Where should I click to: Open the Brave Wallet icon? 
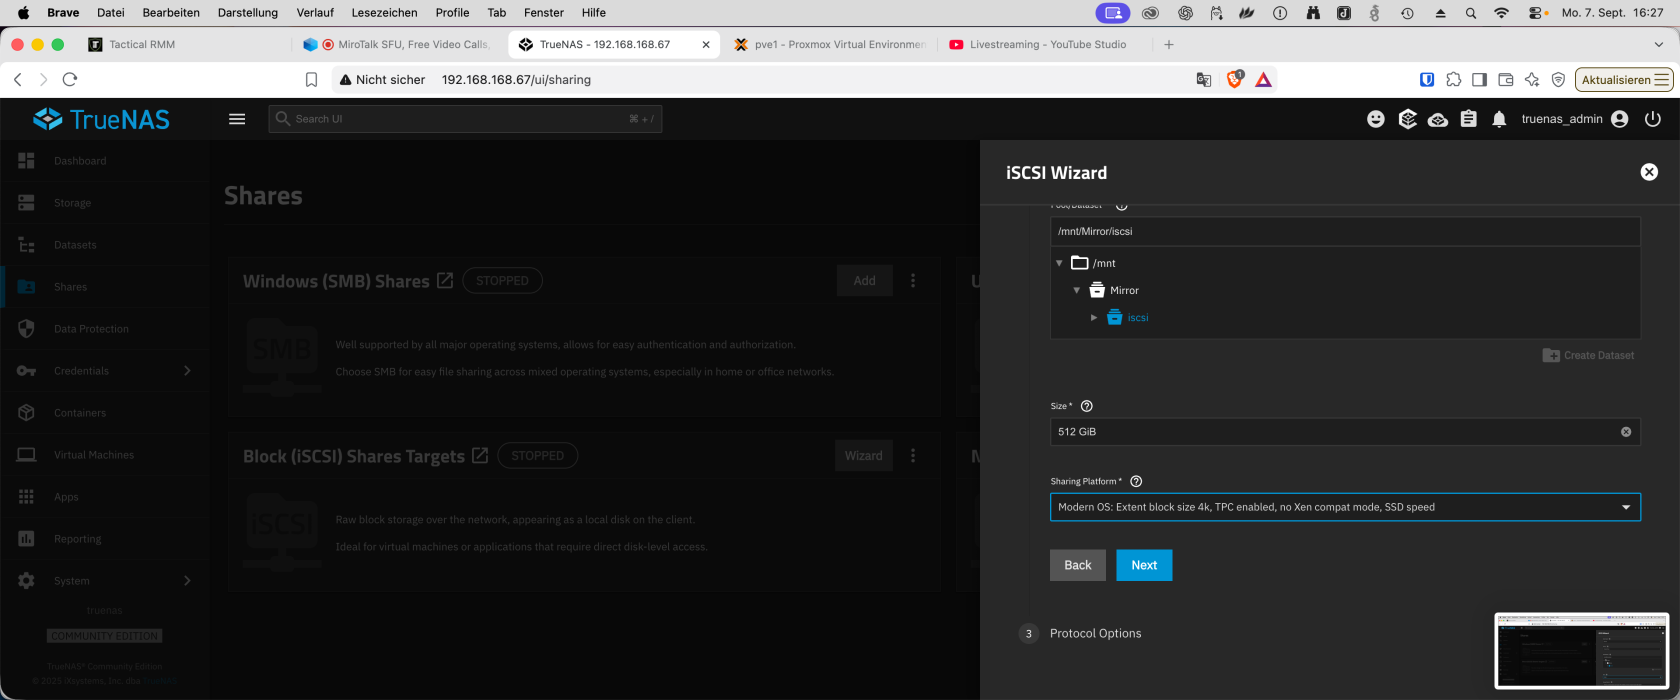1506,79
